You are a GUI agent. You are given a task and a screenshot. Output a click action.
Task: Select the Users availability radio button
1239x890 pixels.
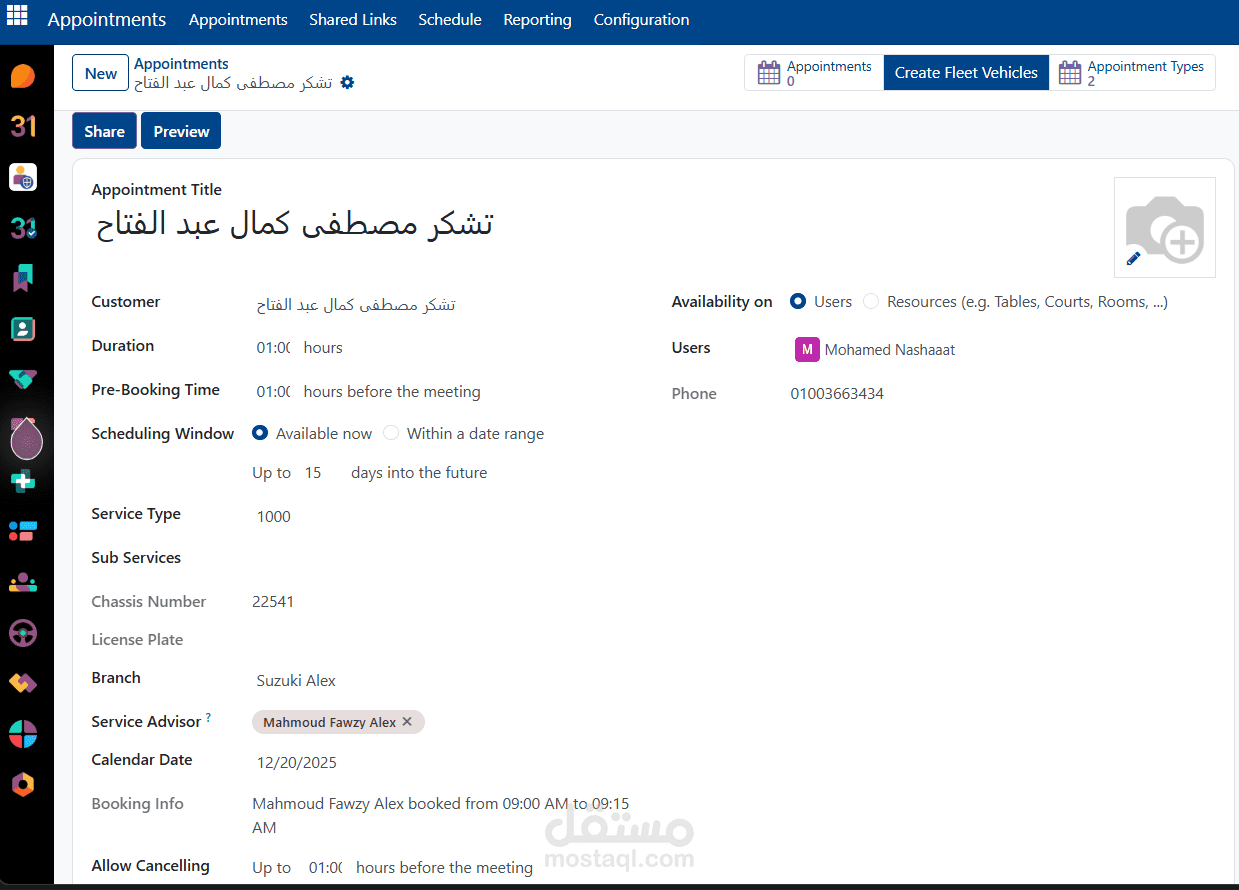pos(797,301)
